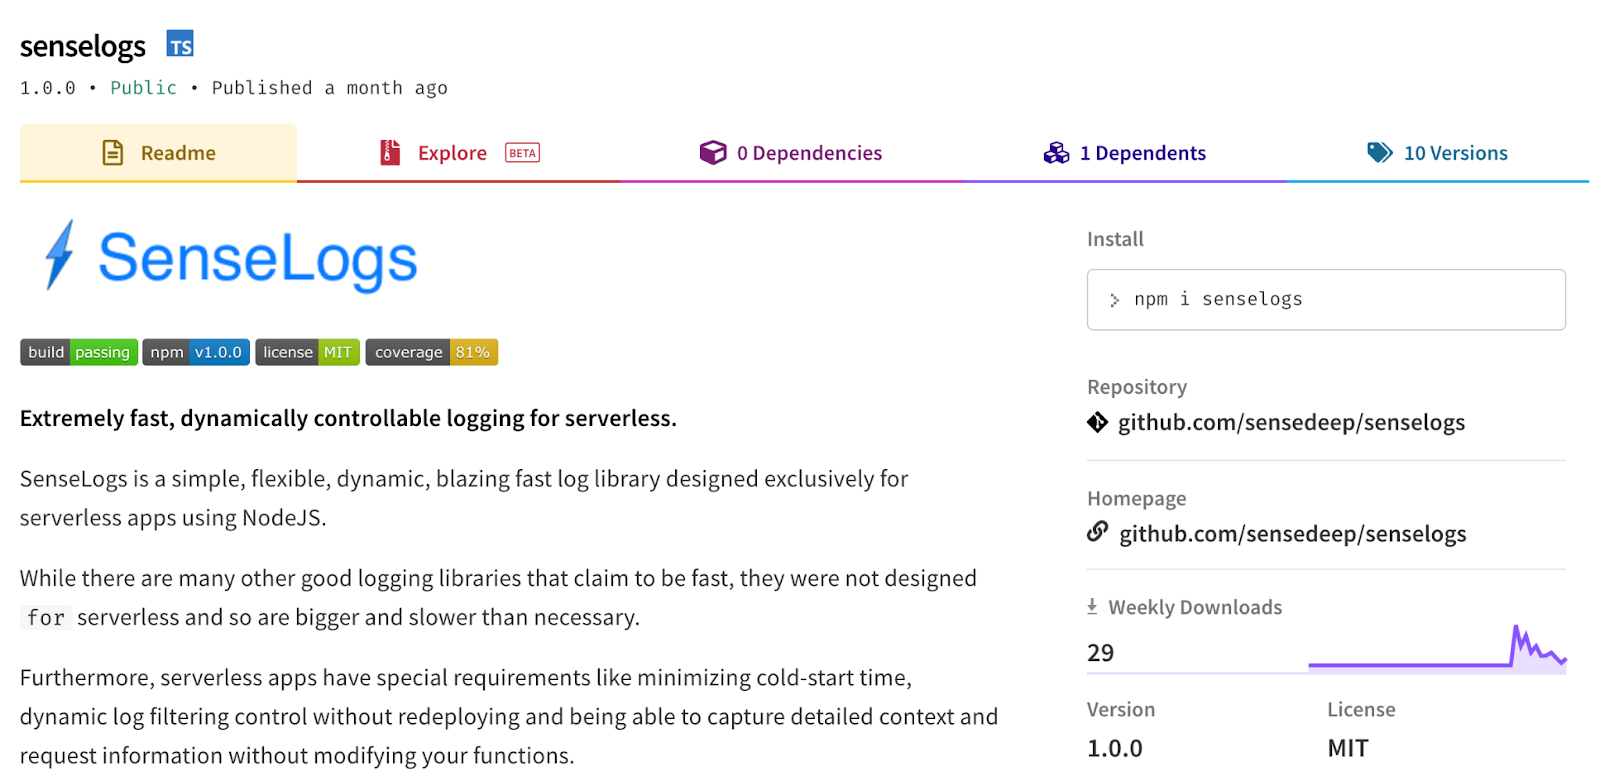Open the homepage link github.com/sensedeep/senselogs

pos(1292,534)
